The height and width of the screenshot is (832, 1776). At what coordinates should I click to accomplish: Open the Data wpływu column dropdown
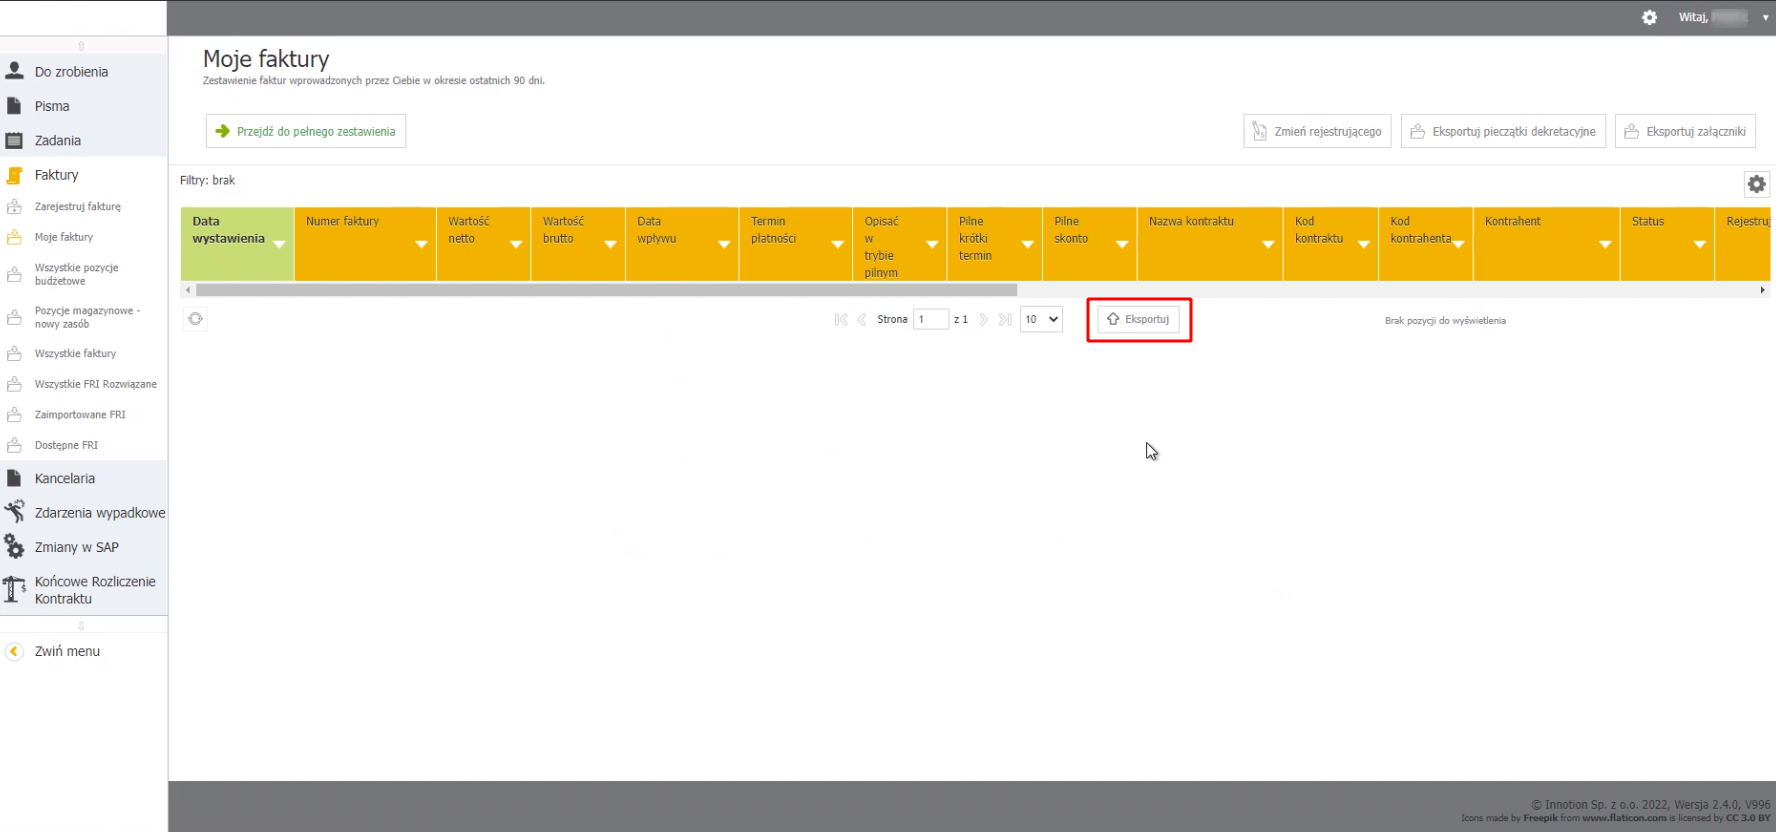[724, 244]
